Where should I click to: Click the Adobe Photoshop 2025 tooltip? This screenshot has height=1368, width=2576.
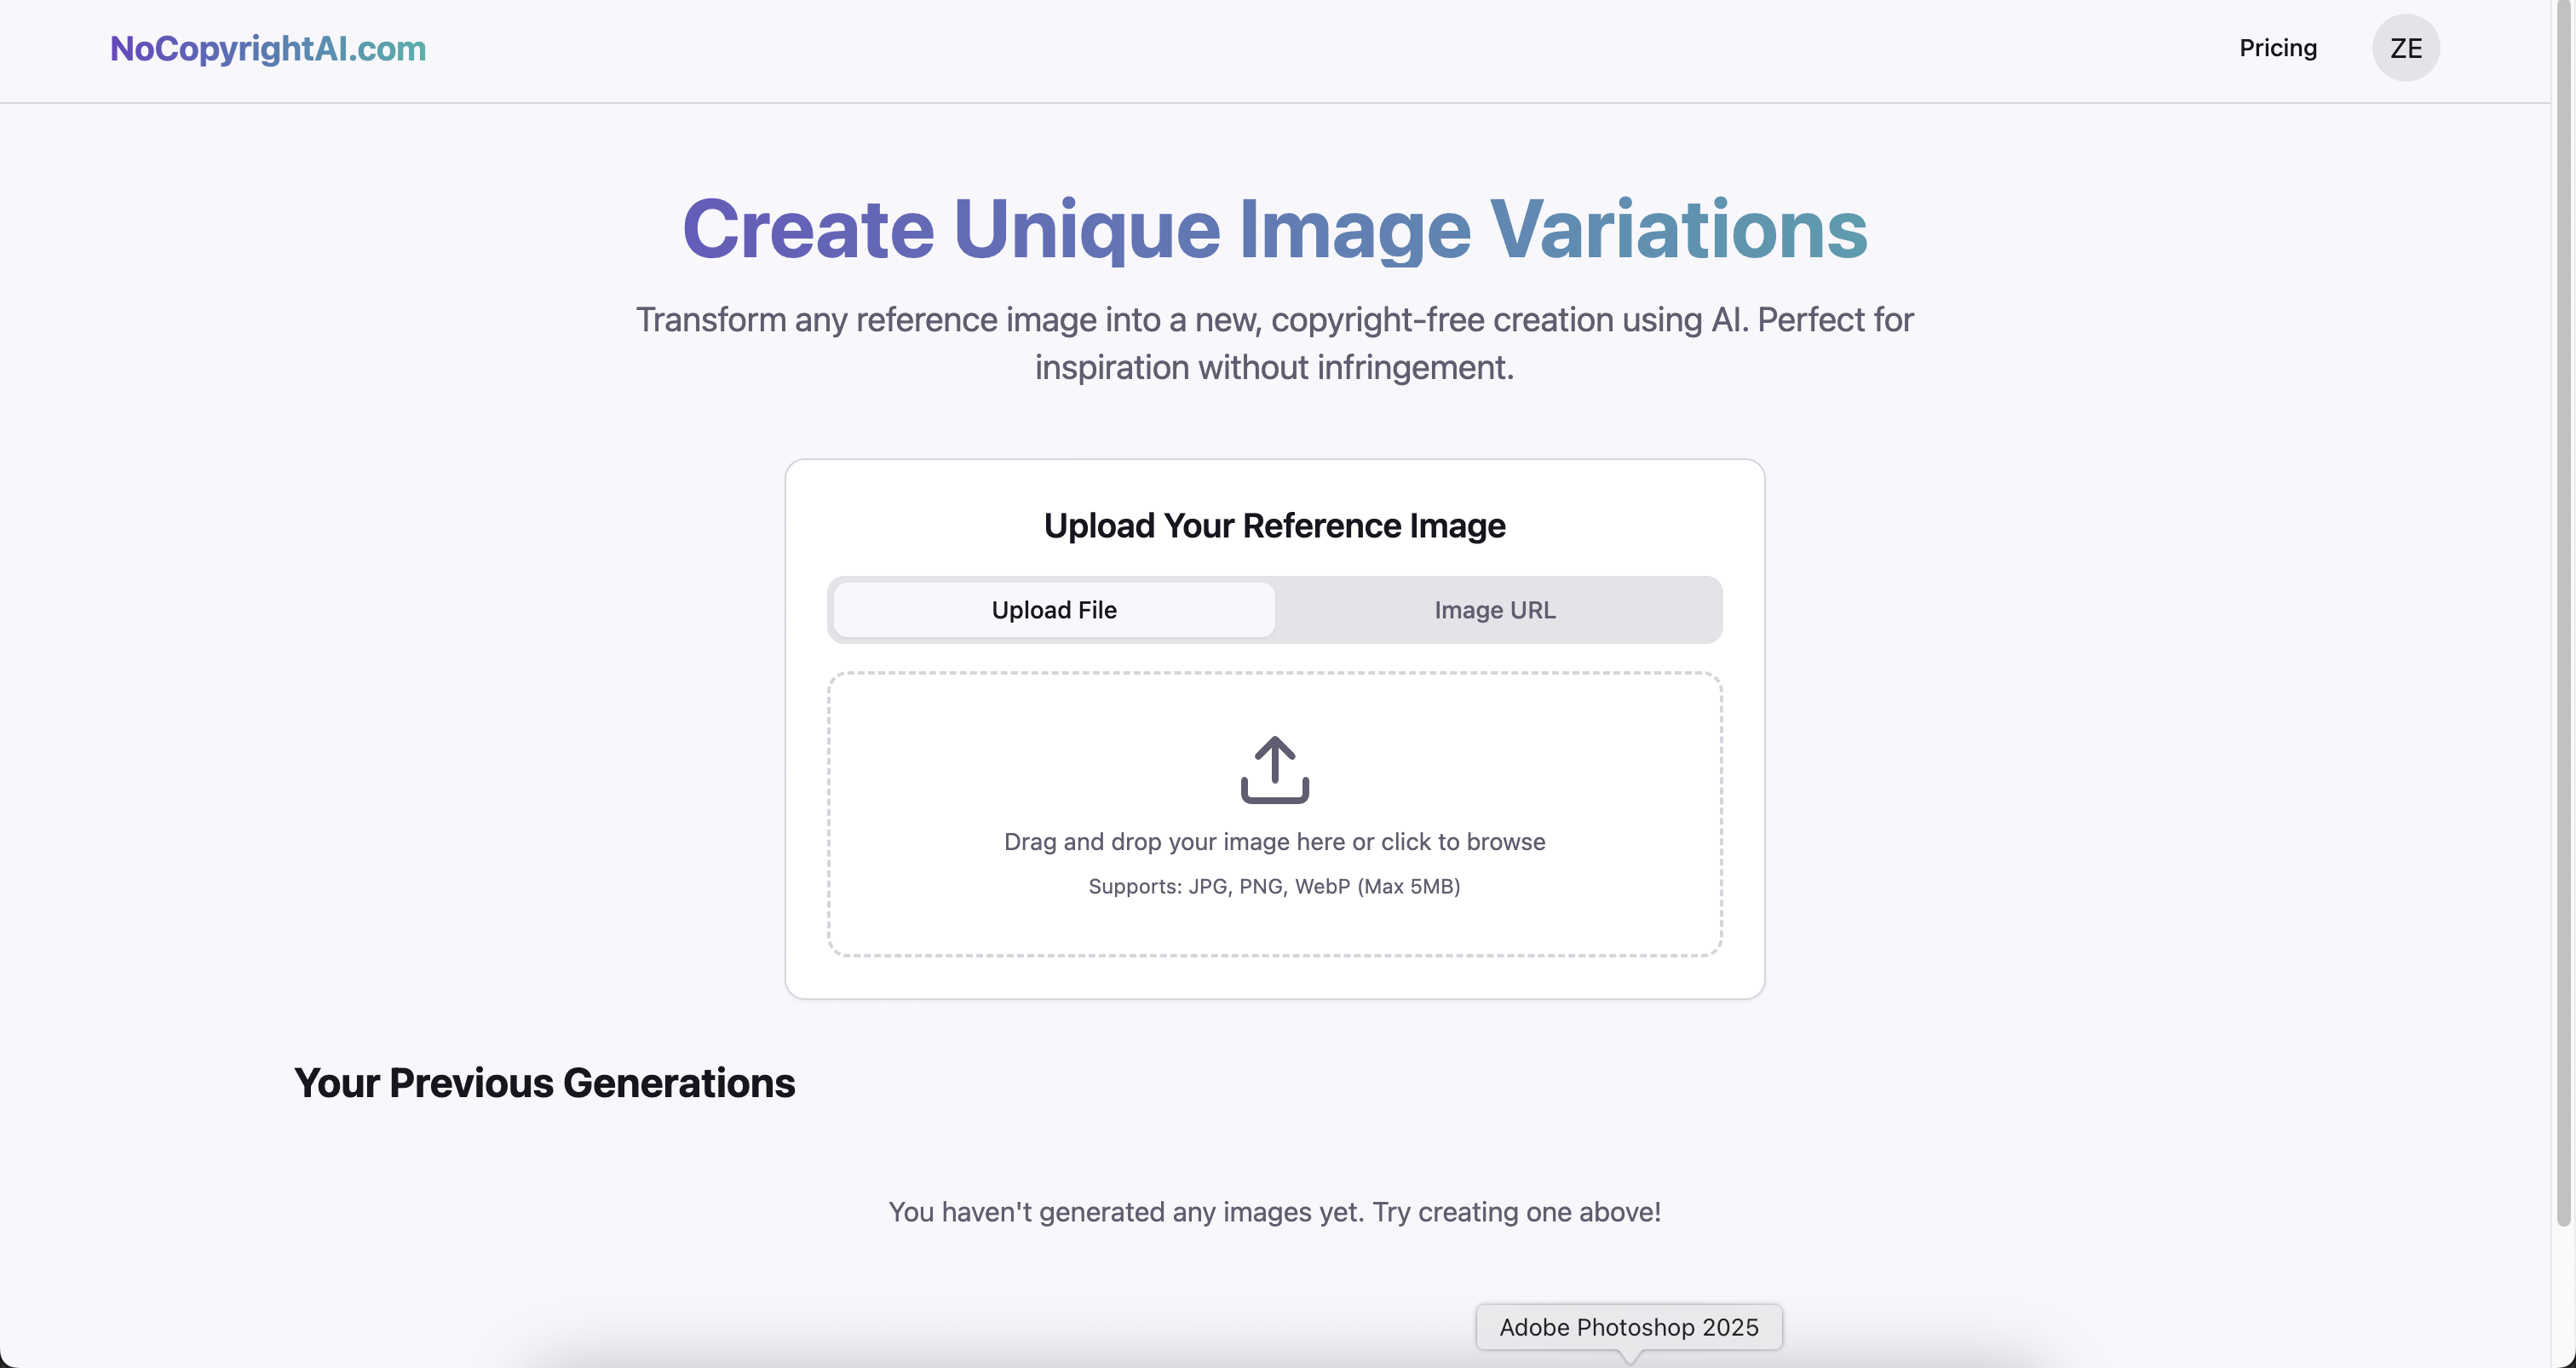point(1628,1327)
